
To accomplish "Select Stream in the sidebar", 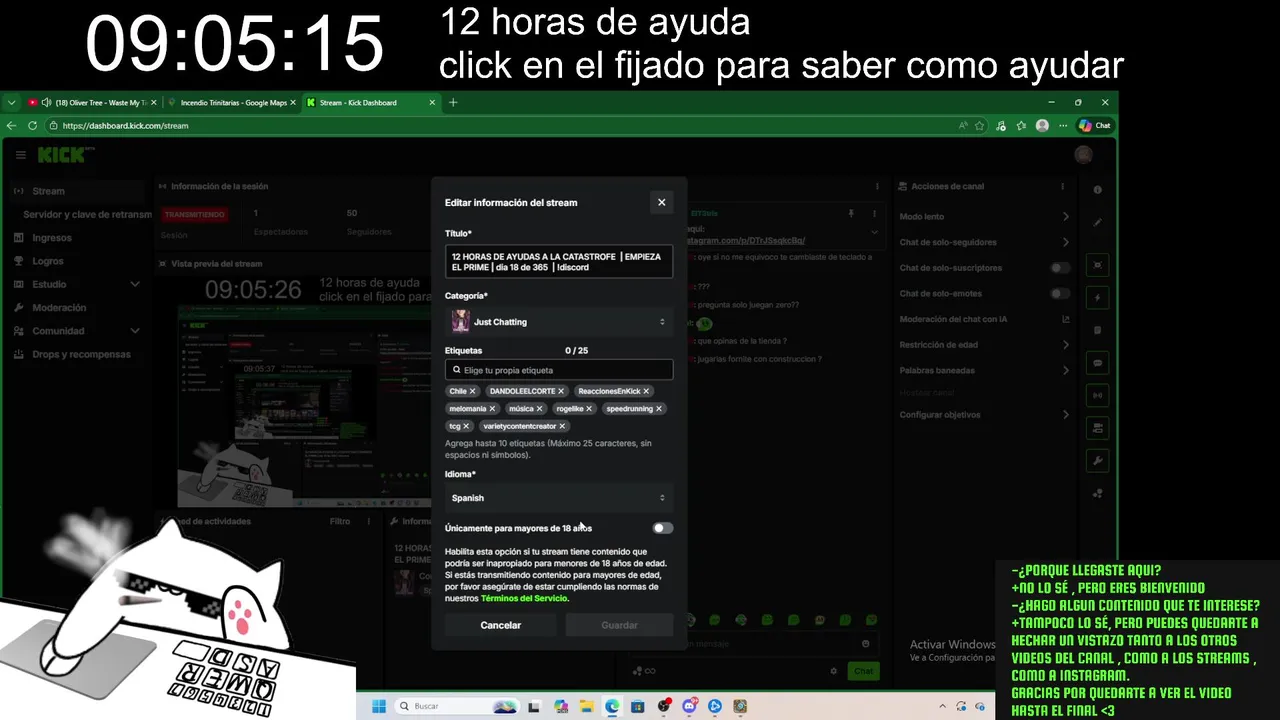I will tap(77, 191).
